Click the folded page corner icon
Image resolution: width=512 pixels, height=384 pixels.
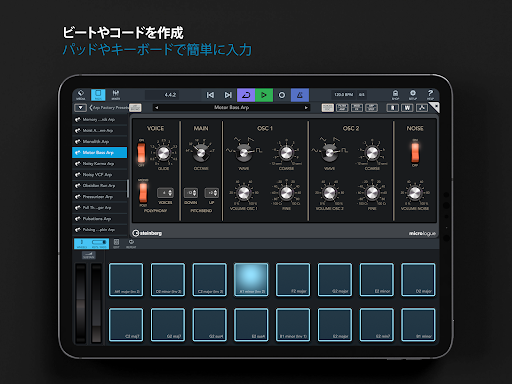coord(434,107)
